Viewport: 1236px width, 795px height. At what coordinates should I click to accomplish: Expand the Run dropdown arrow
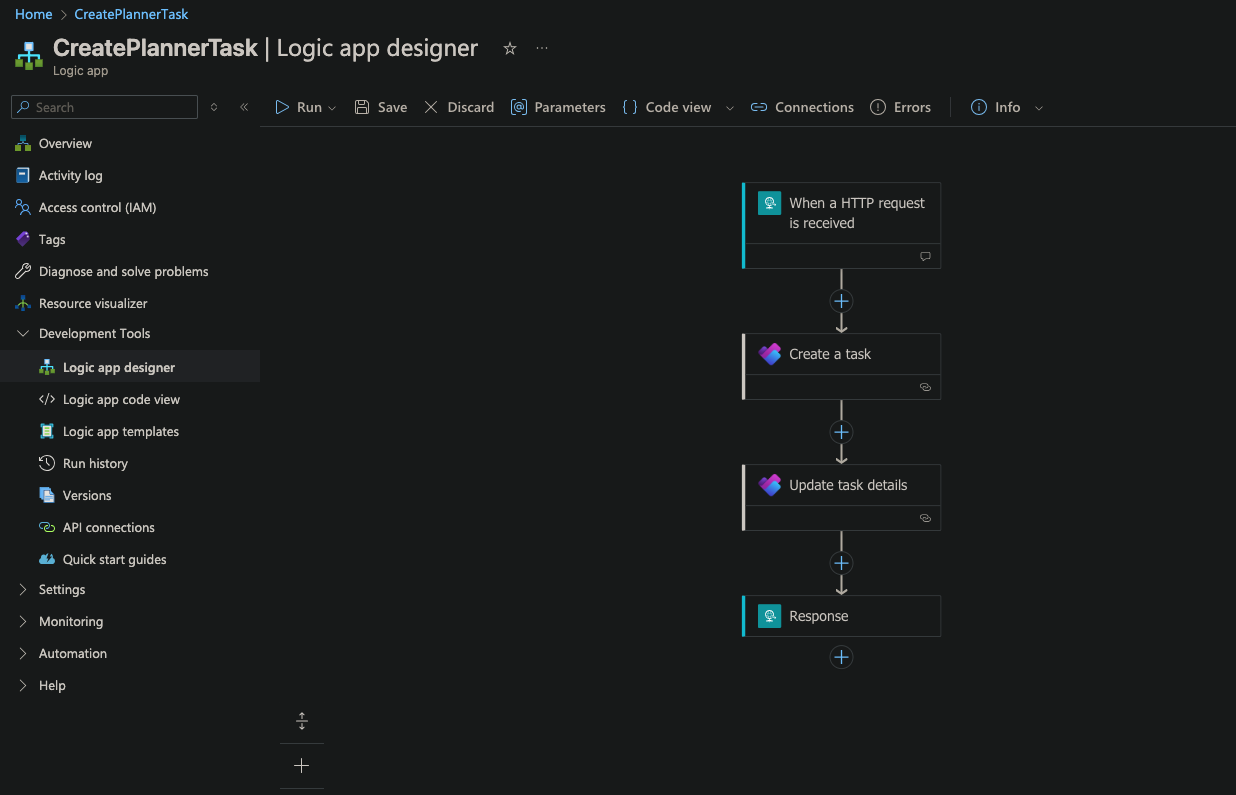(x=332, y=108)
